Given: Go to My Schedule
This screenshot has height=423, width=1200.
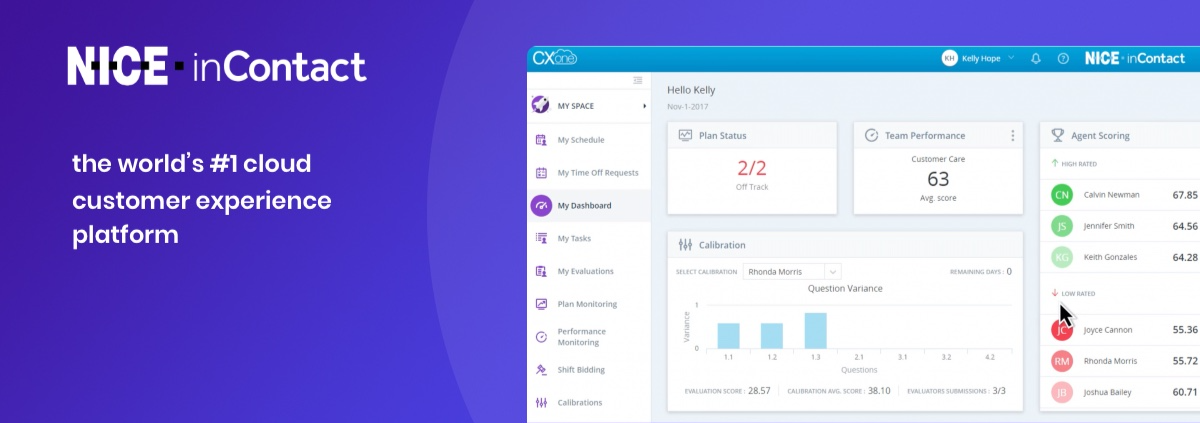Looking at the screenshot, I should pyautogui.click(x=581, y=140).
